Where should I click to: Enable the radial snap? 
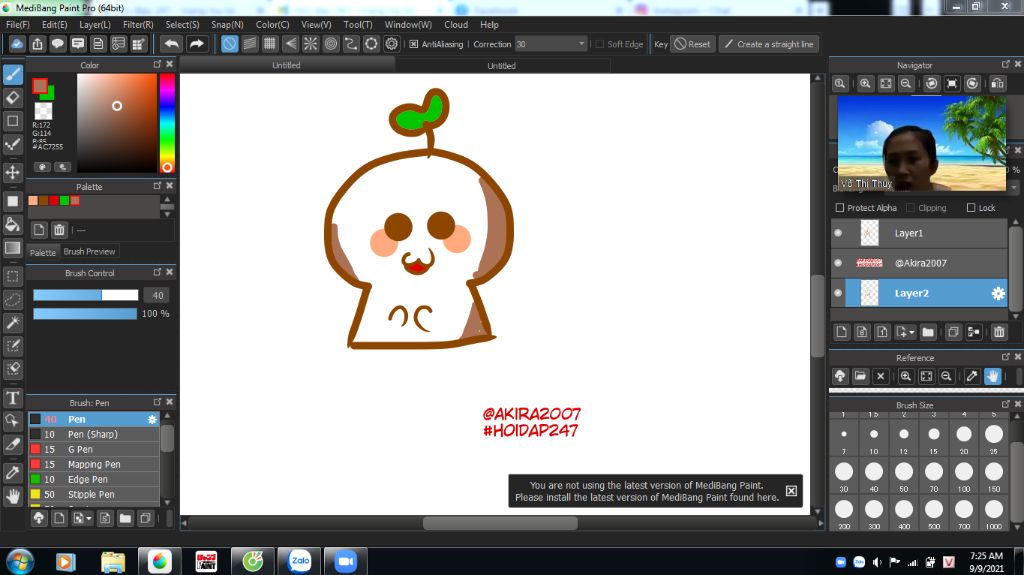click(310, 44)
